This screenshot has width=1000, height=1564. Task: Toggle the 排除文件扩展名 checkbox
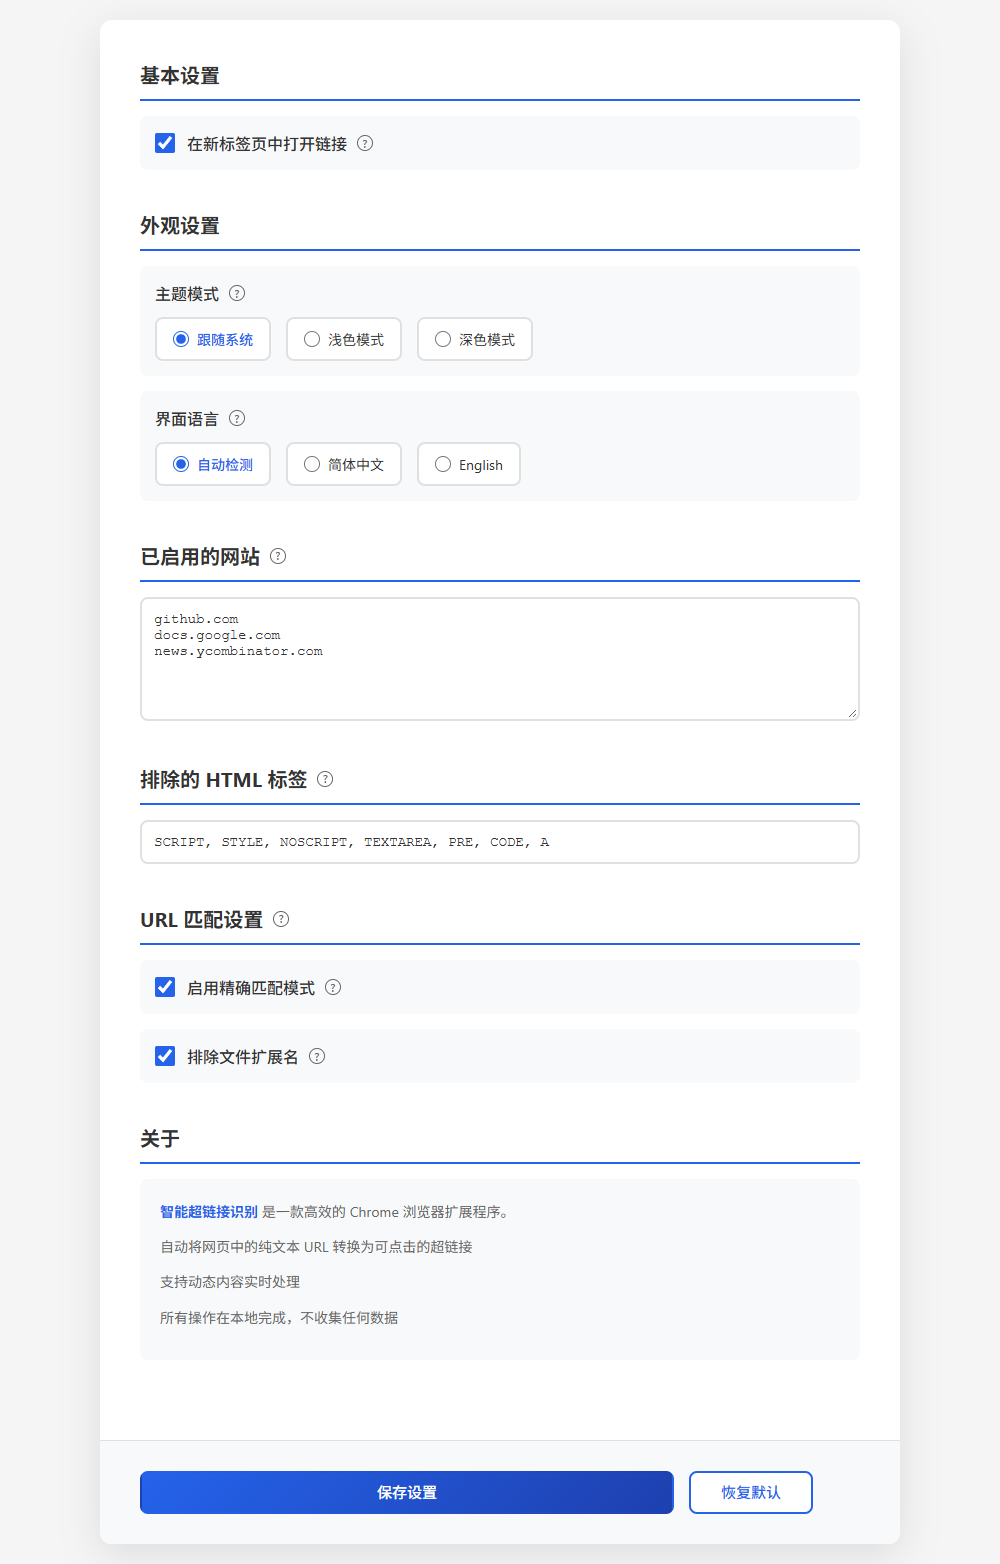point(165,1056)
